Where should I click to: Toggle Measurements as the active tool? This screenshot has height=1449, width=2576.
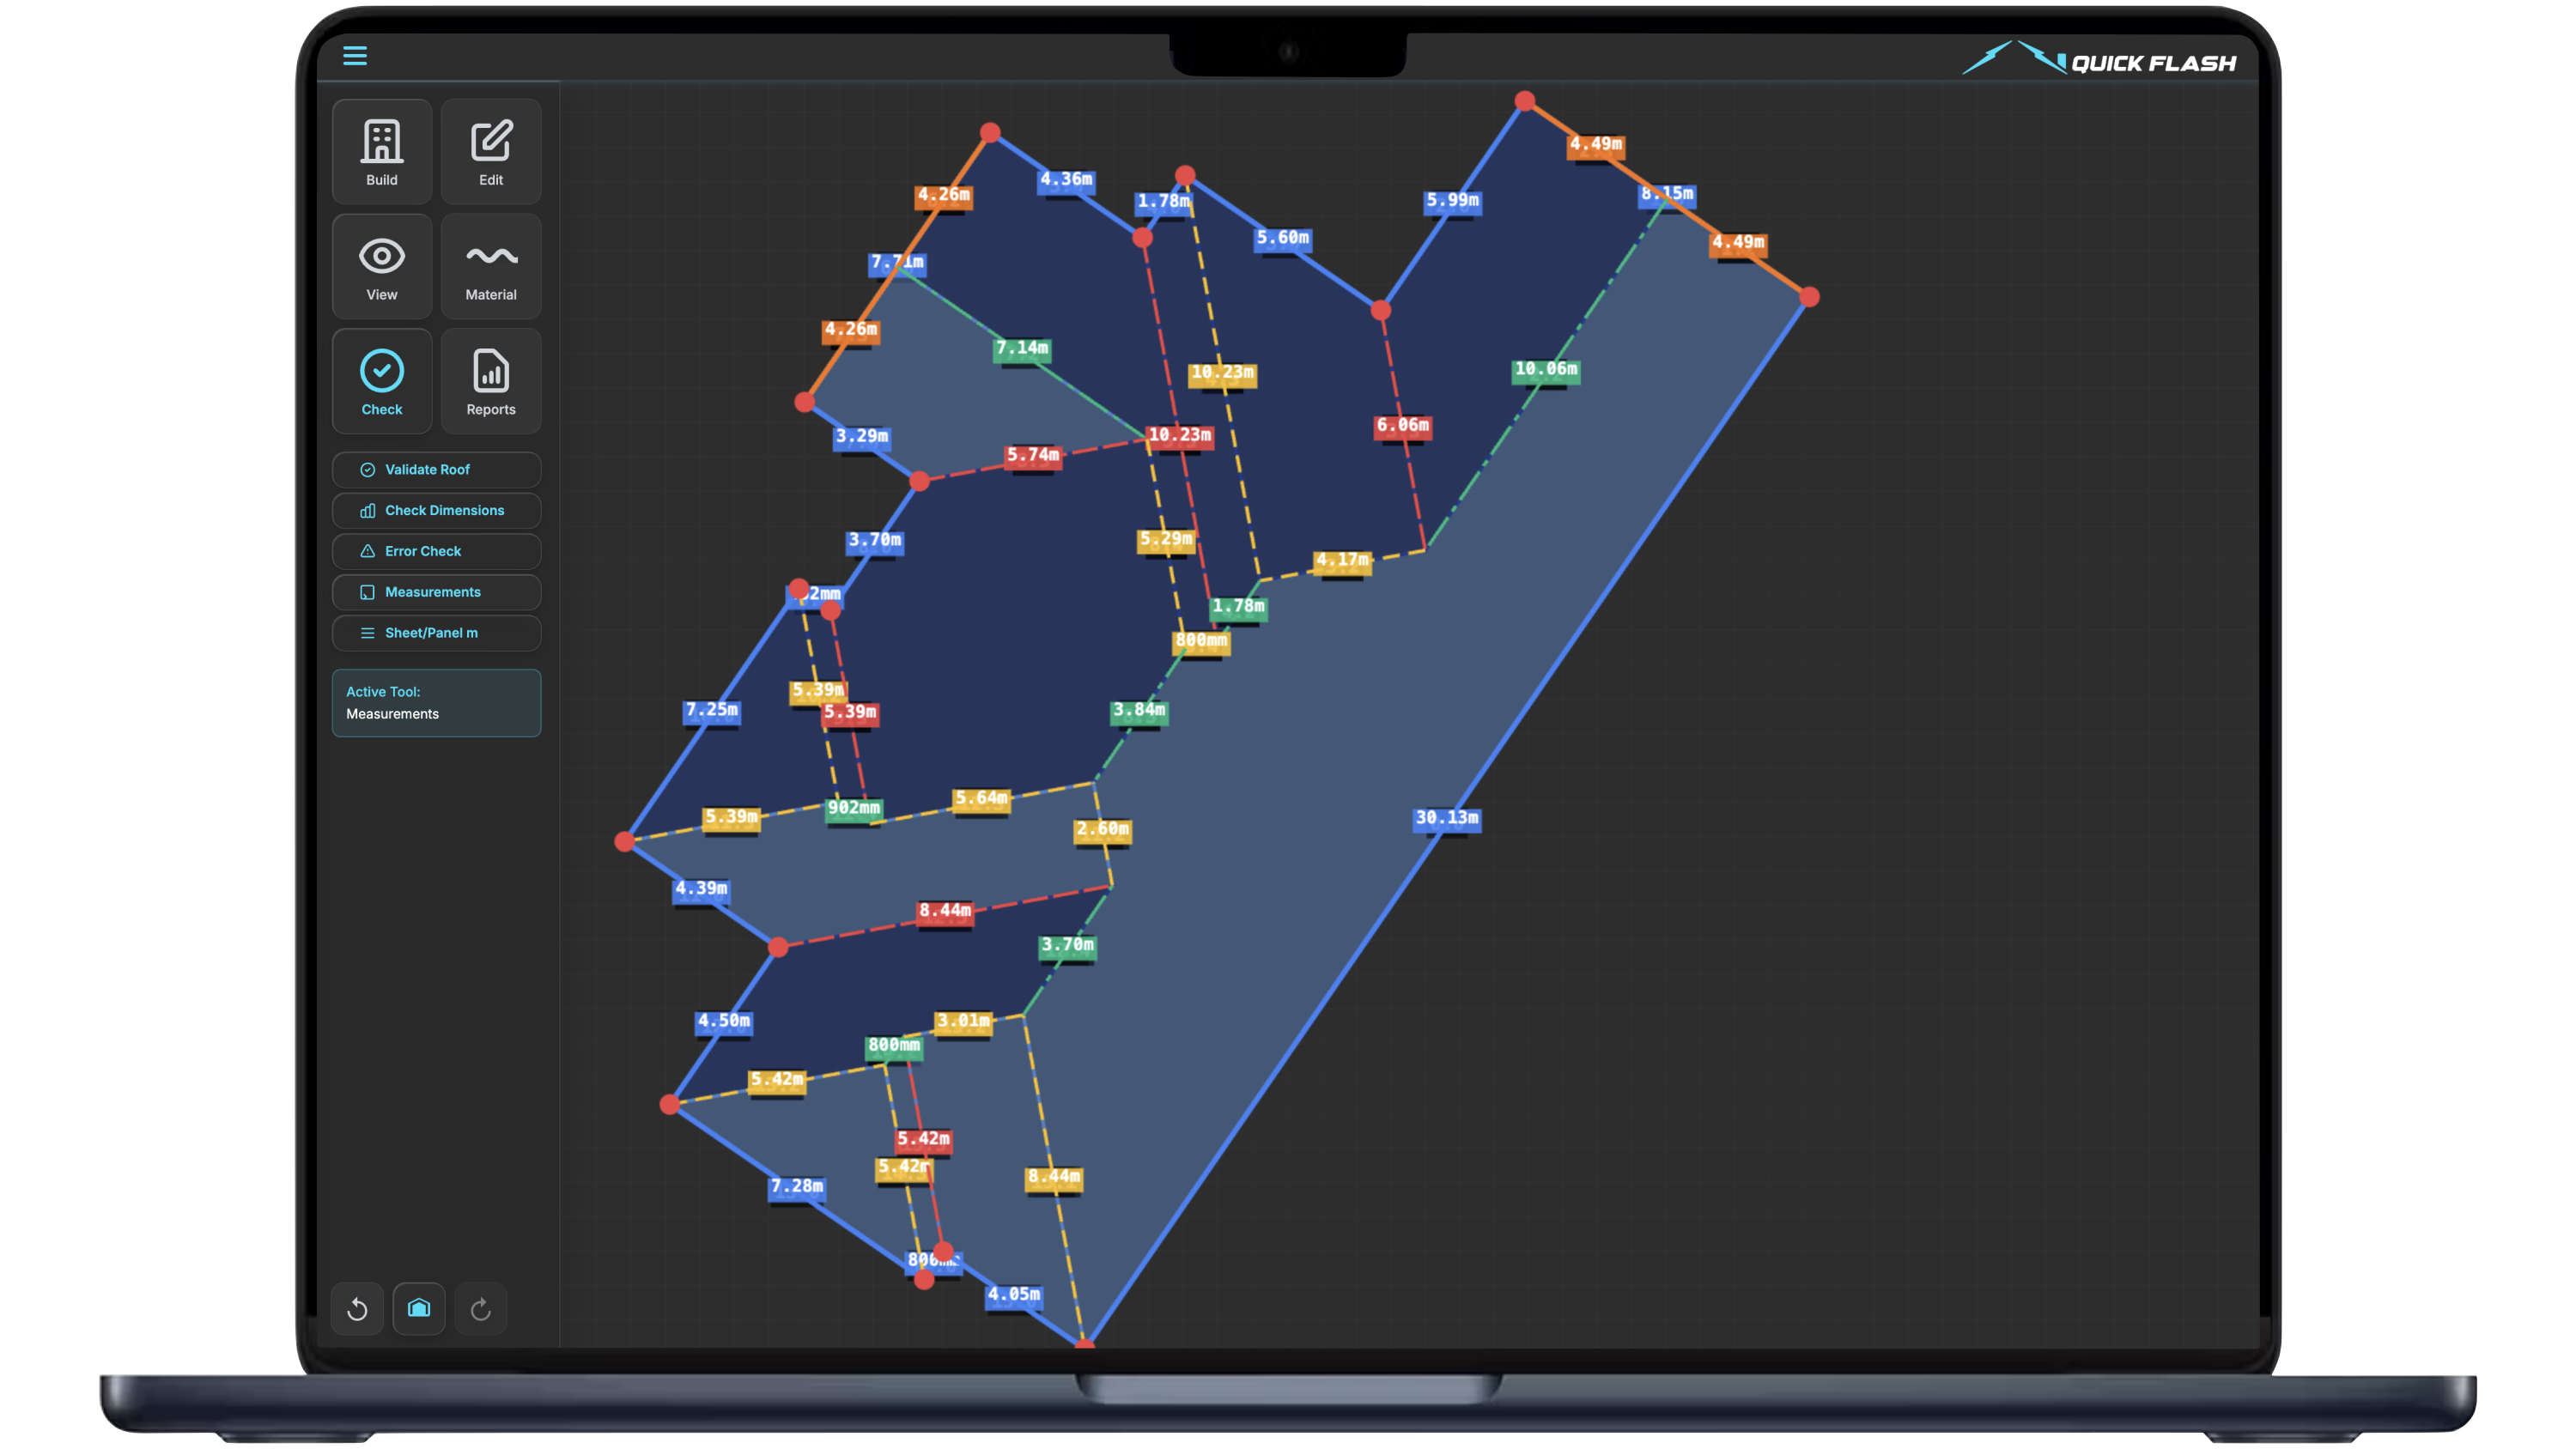coord(436,591)
